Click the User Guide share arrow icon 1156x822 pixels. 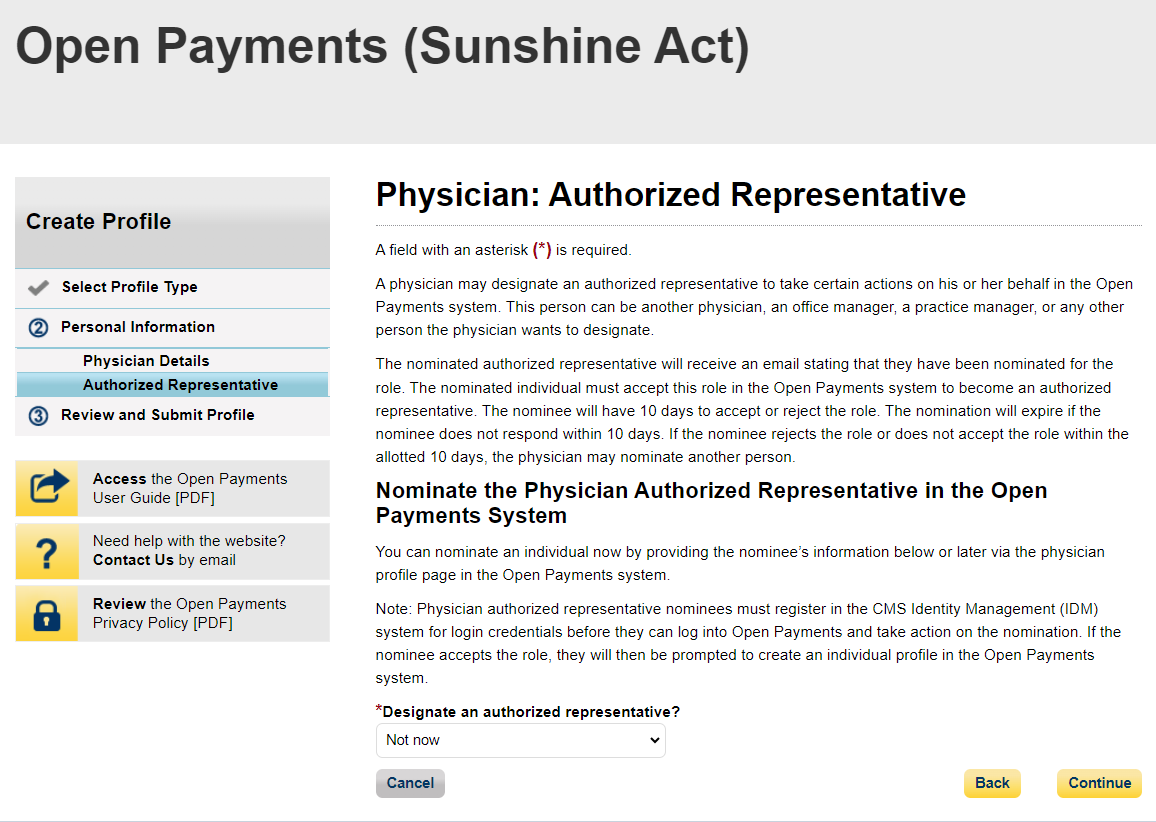[47, 488]
